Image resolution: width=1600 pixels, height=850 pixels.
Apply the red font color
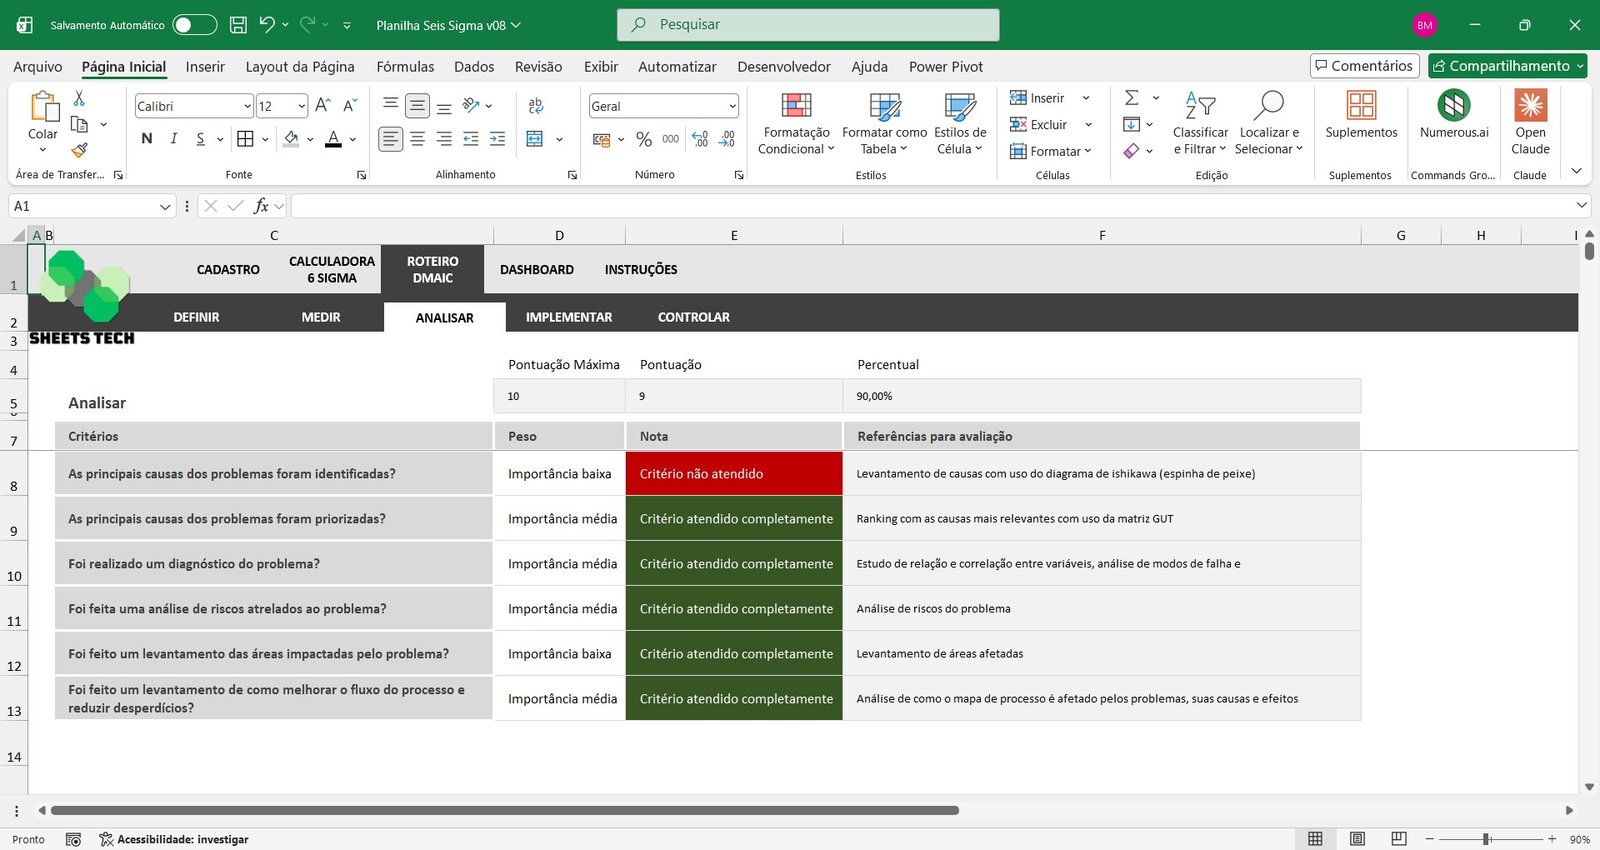[x=333, y=139]
